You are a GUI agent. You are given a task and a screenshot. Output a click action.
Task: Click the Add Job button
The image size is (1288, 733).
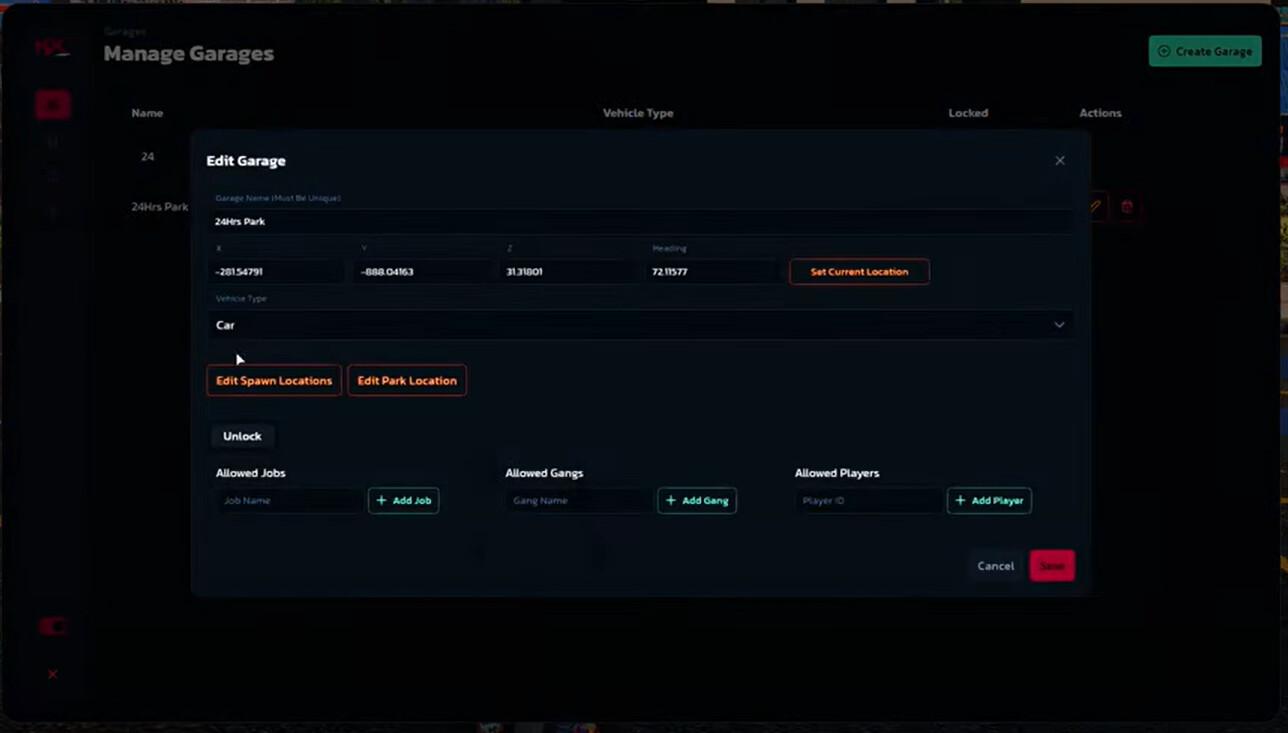pos(404,500)
